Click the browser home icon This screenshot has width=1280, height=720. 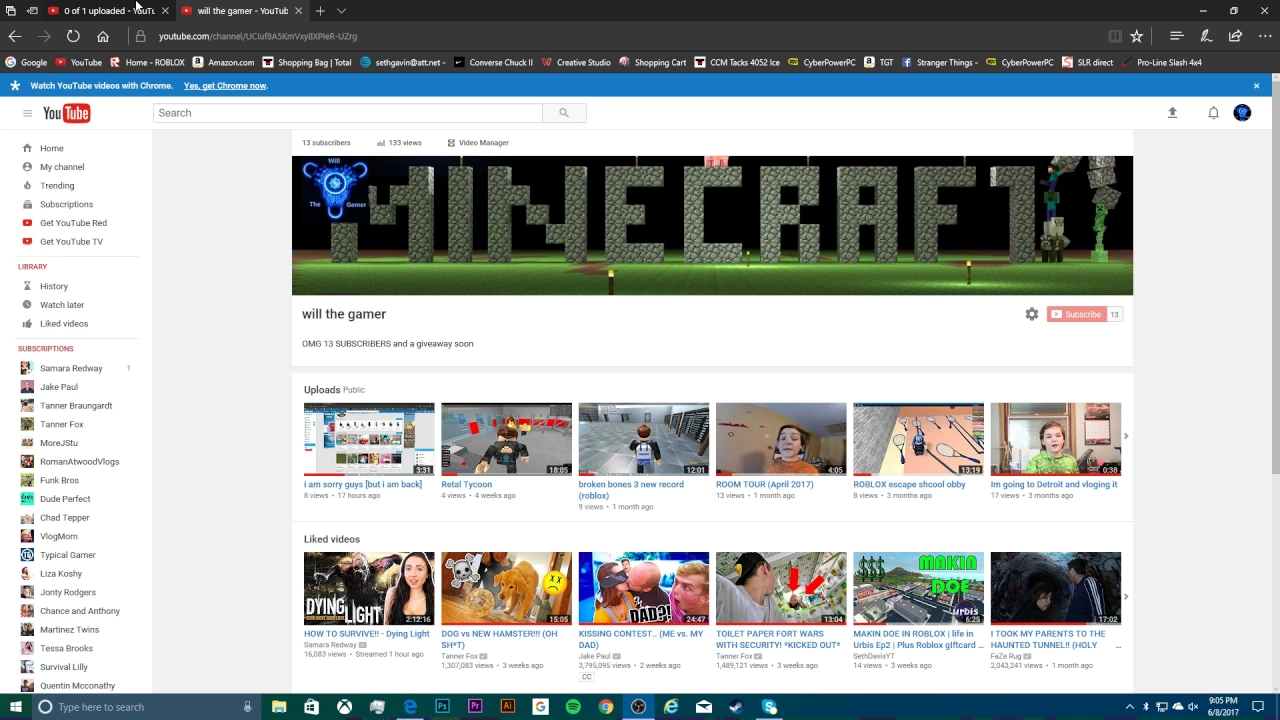coord(102,36)
